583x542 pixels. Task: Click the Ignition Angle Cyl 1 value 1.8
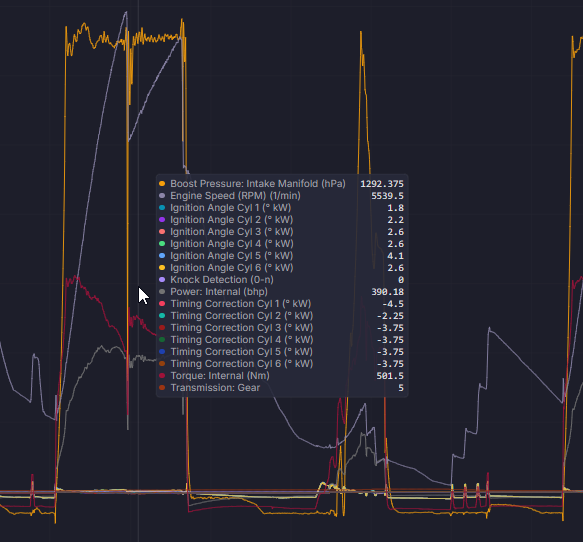(x=396, y=208)
